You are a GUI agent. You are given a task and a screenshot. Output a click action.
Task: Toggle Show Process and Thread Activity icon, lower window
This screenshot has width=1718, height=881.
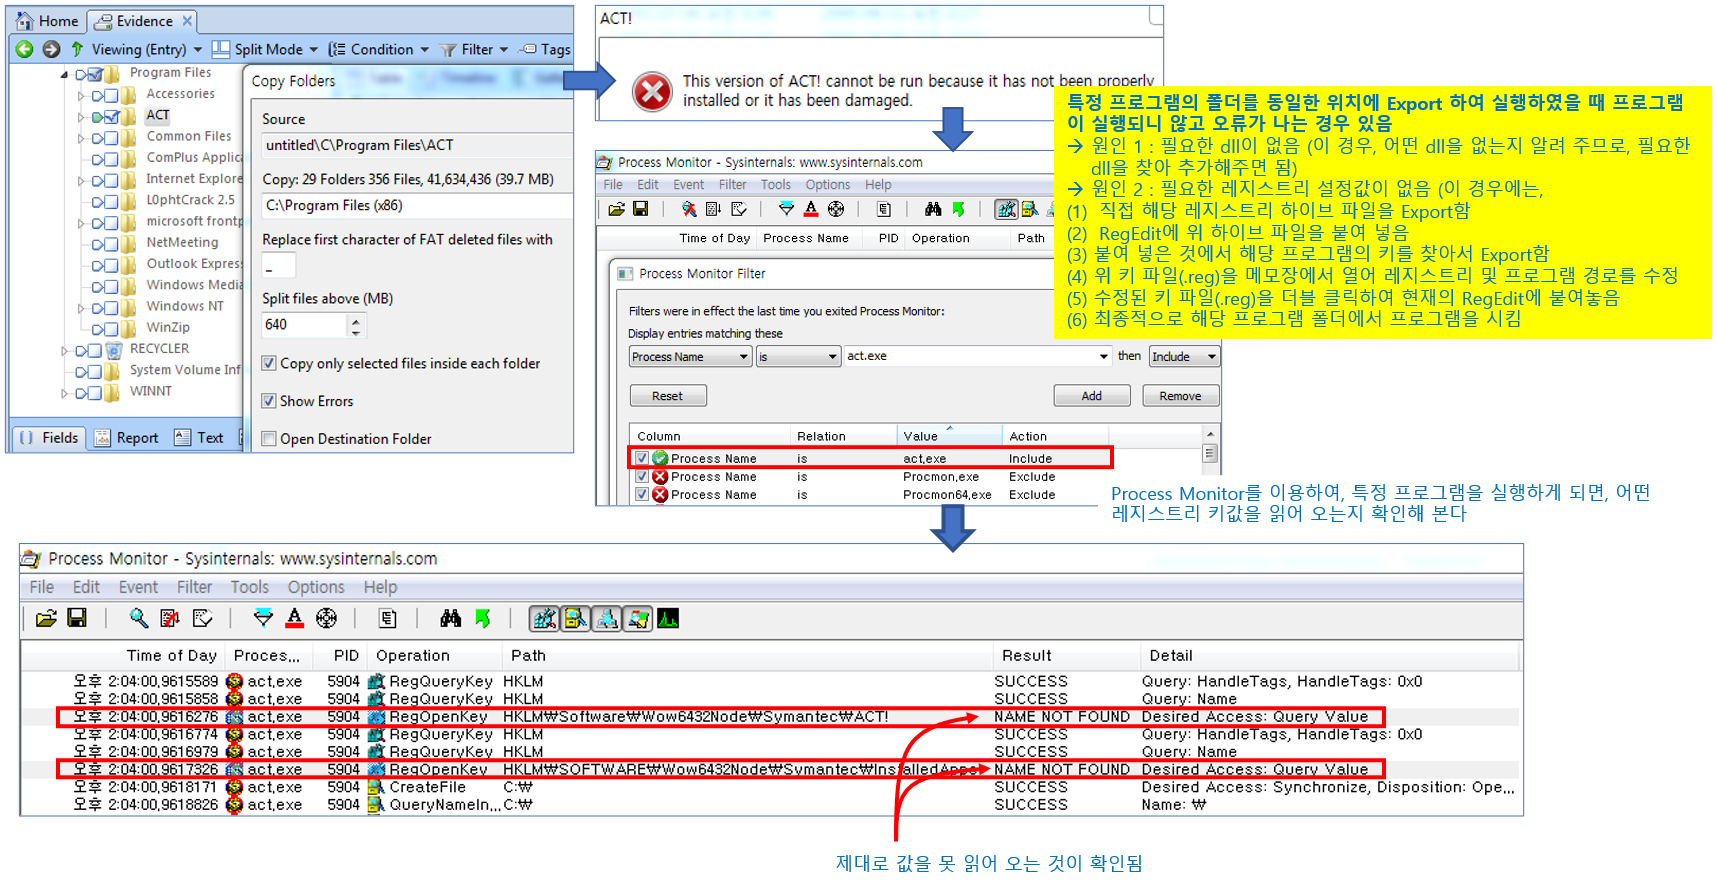(x=637, y=619)
